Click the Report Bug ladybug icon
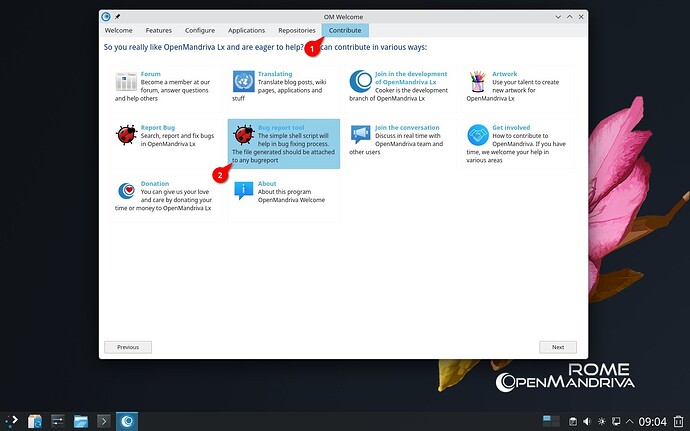This screenshot has width=690, height=431. pos(127,135)
